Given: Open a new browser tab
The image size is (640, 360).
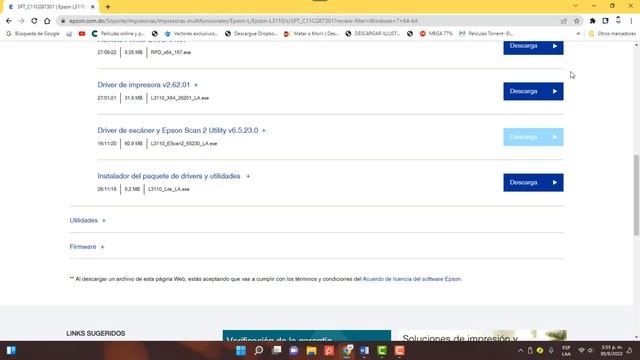Looking at the screenshot, I should [x=108, y=7].
